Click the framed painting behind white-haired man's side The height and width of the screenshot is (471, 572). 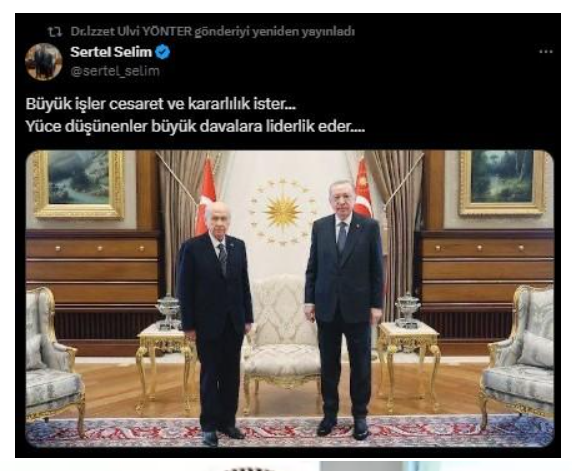(80, 185)
